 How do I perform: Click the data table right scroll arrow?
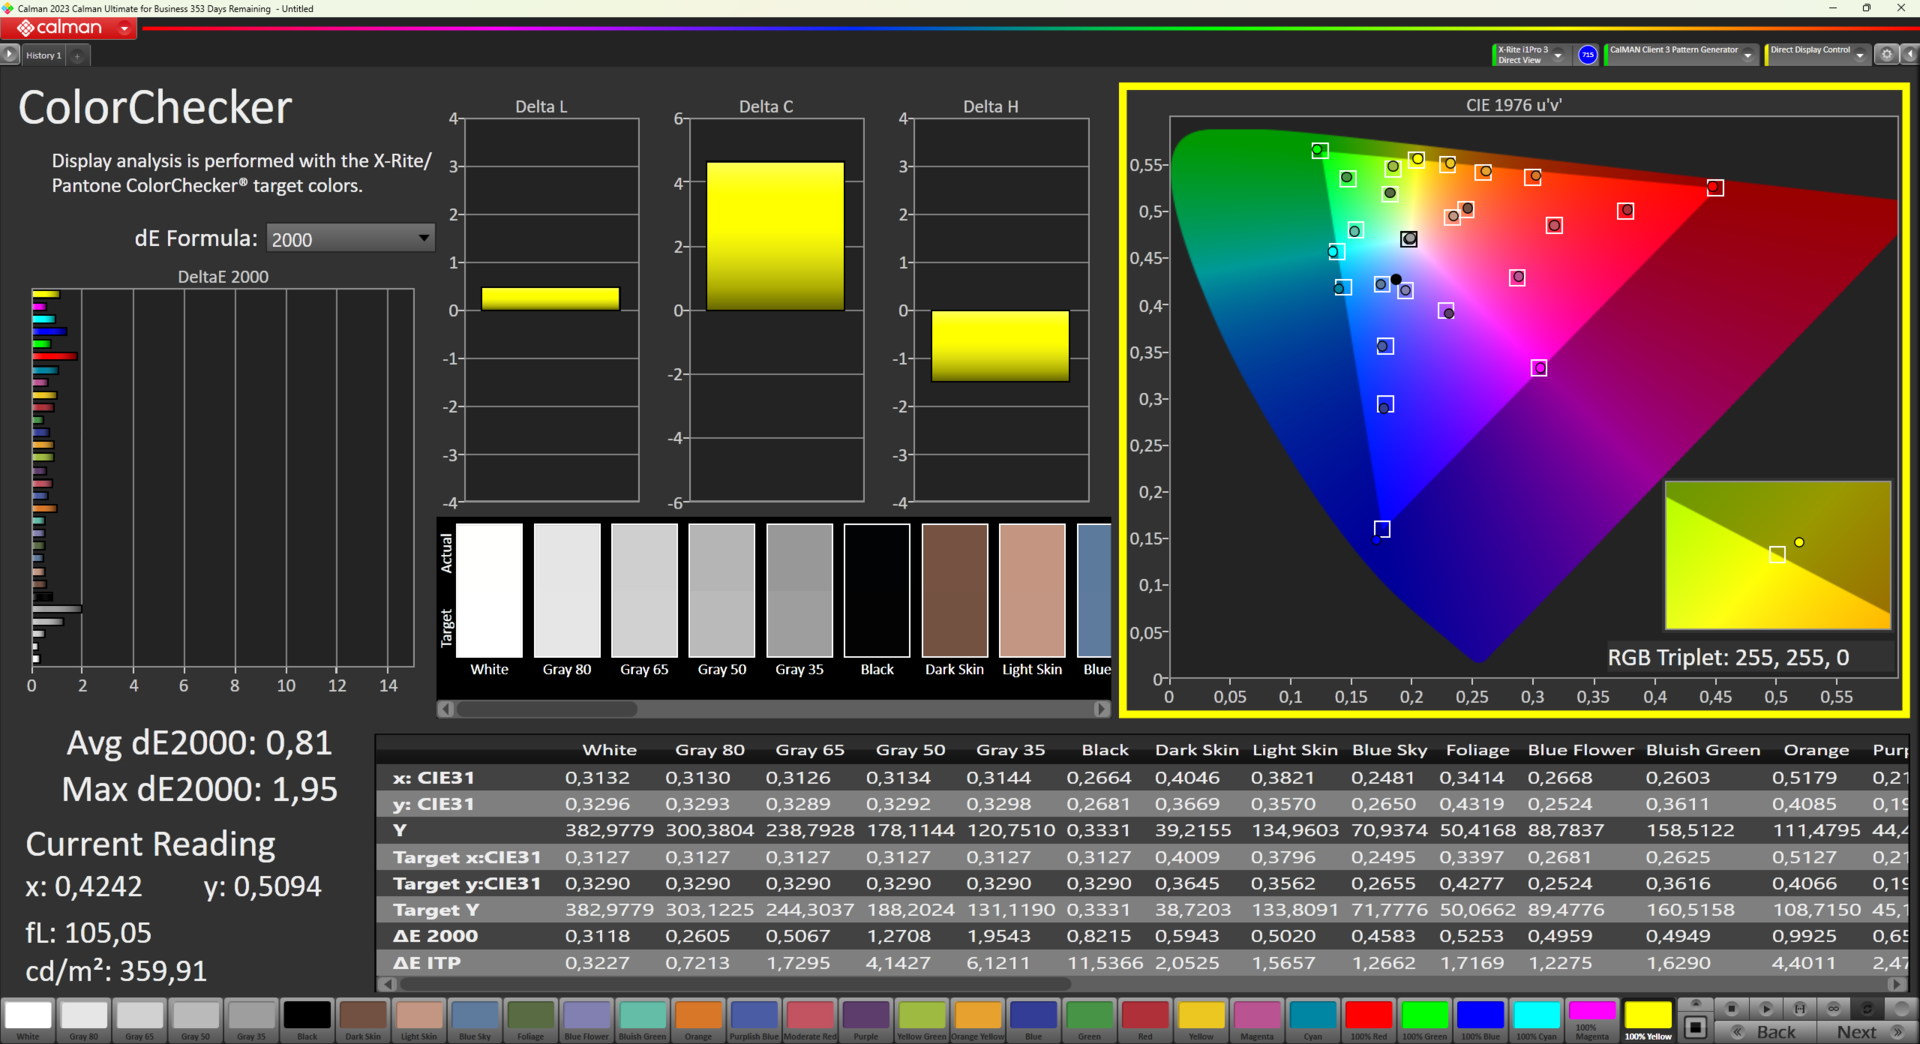pos(1897,984)
